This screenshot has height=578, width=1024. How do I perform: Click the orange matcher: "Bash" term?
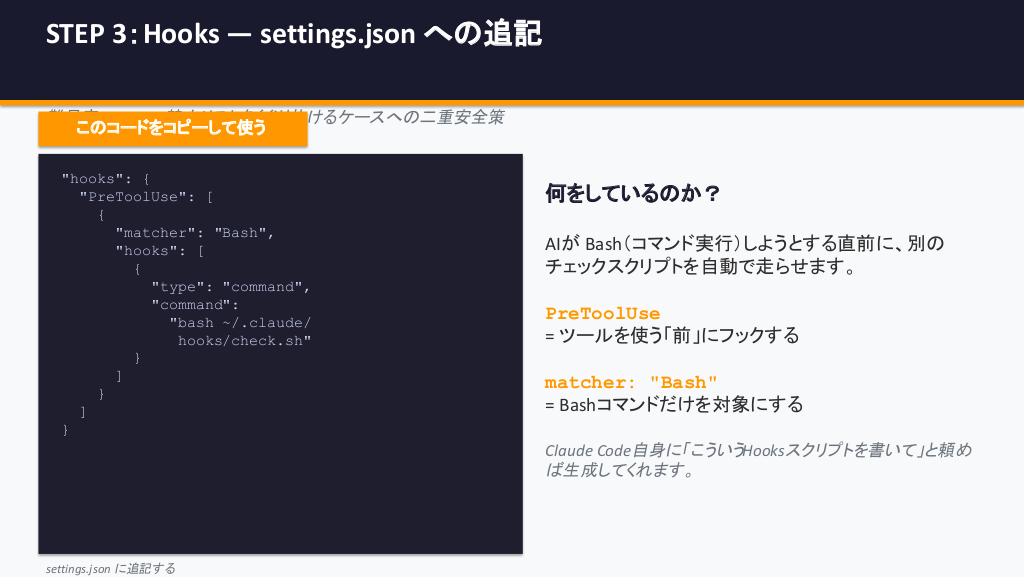tap(631, 382)
